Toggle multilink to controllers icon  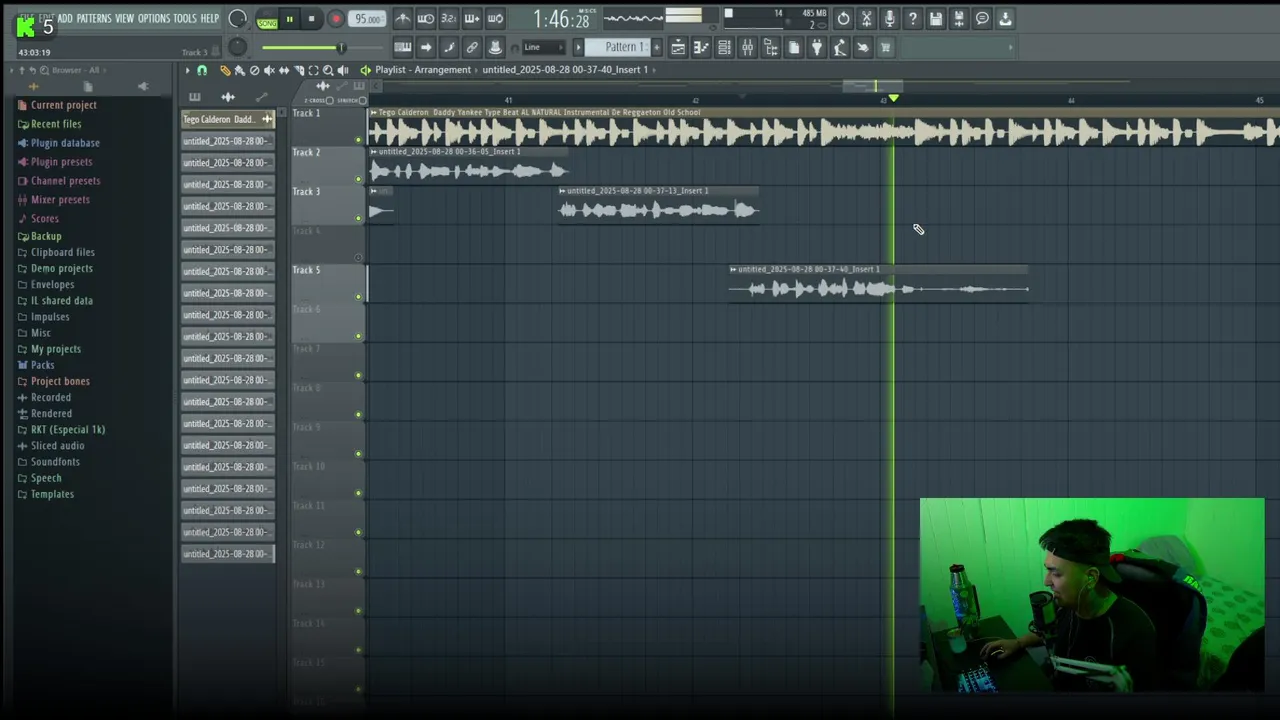click(495, 47)
